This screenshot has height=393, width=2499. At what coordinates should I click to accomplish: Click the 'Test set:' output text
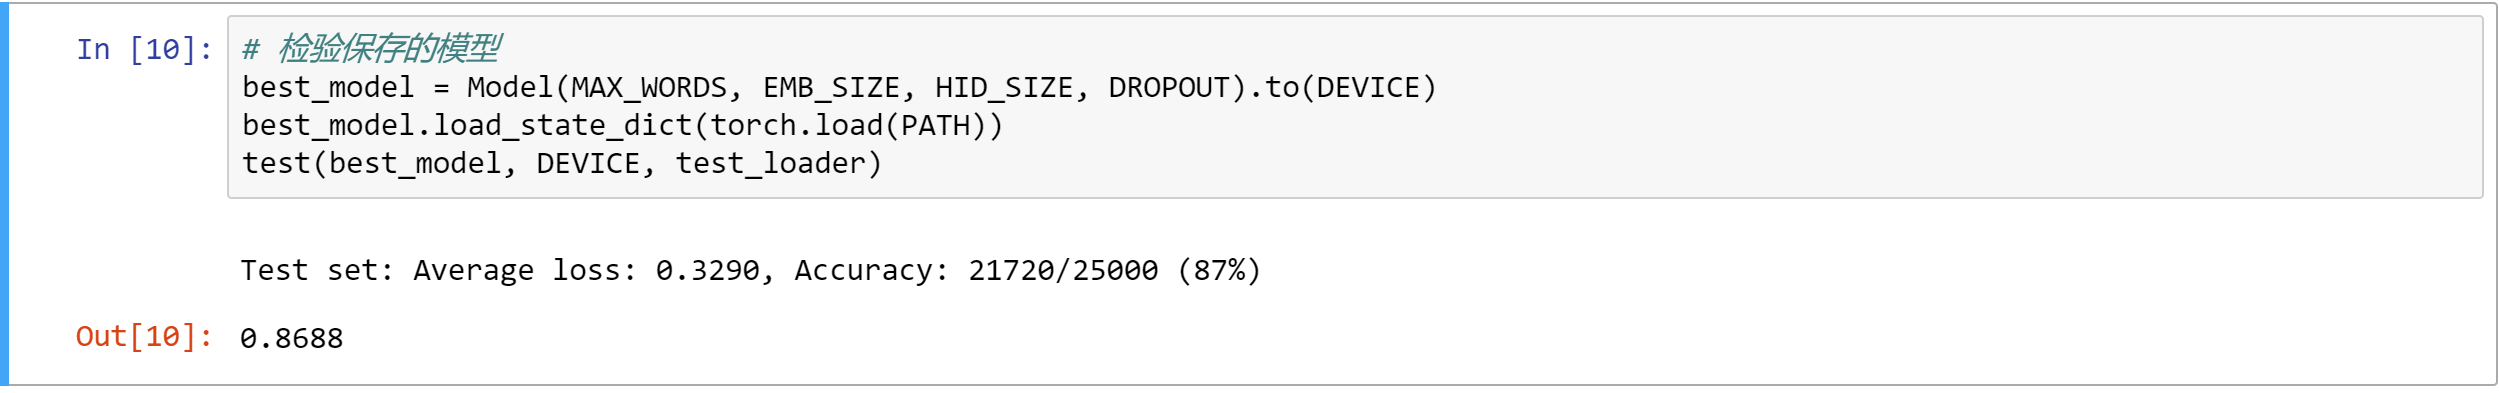[317, 270]
